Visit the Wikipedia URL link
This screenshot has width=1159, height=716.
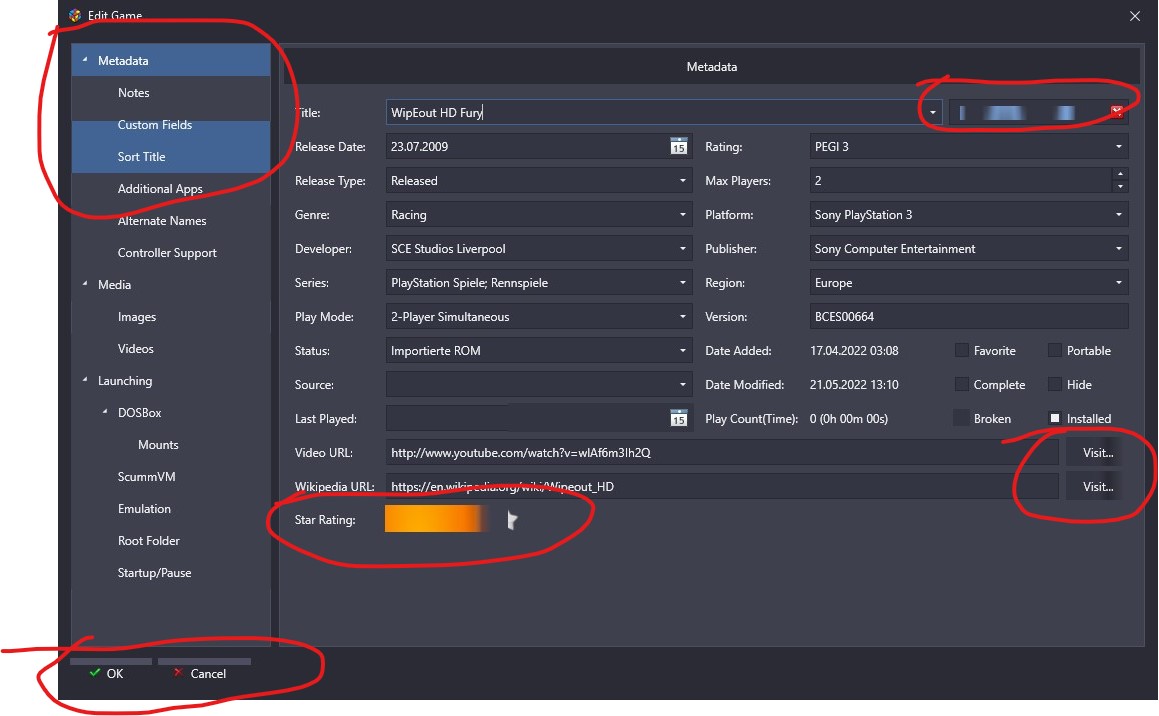click(1097, 486)
